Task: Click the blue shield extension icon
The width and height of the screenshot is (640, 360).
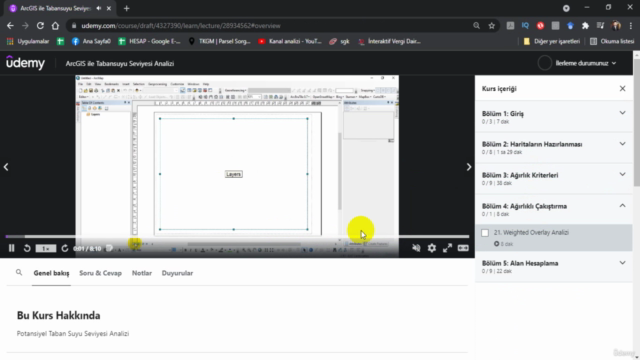Action: point(570,26)
